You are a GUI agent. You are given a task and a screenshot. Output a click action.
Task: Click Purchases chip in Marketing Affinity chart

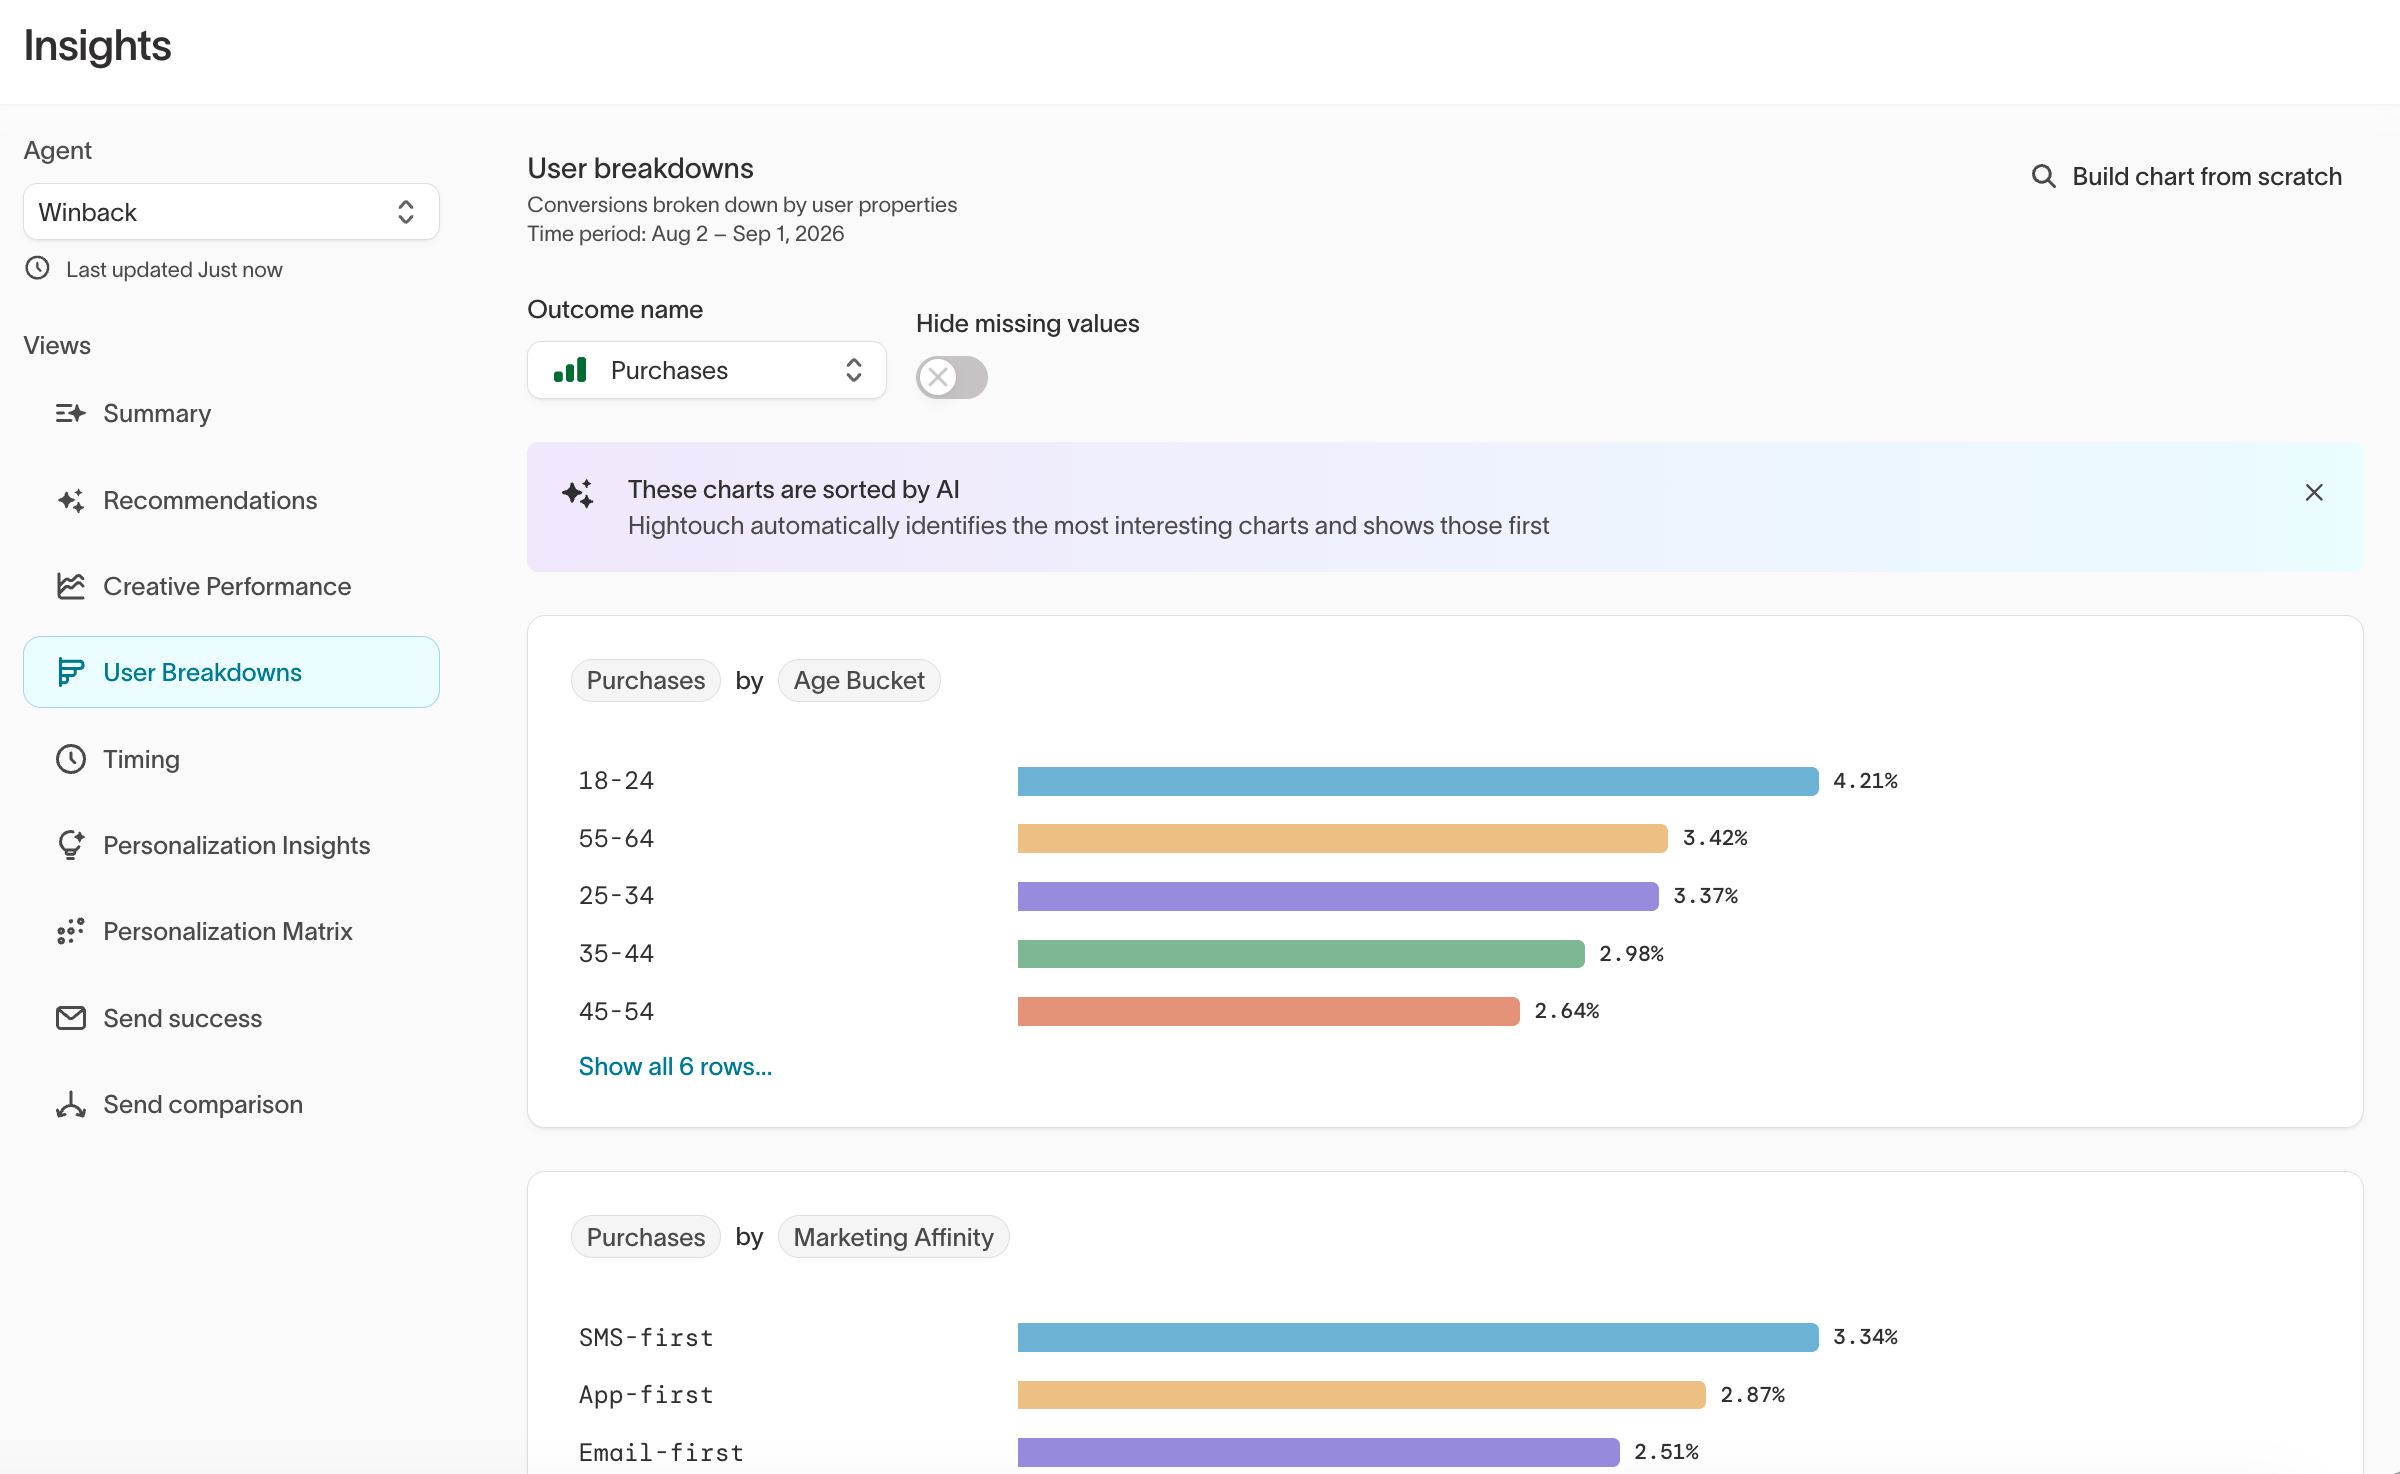point(646,1237)
